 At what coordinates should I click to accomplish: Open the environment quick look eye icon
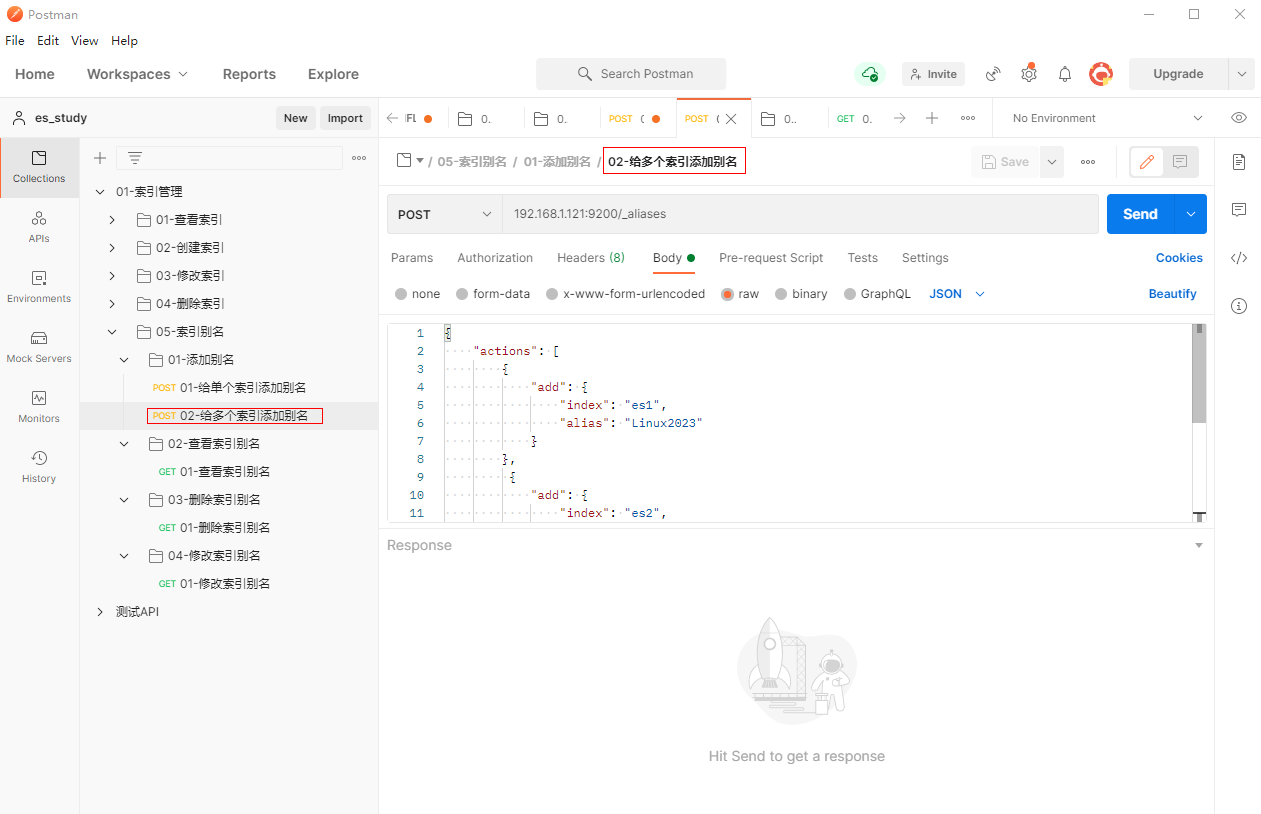tap(1239, 118)
